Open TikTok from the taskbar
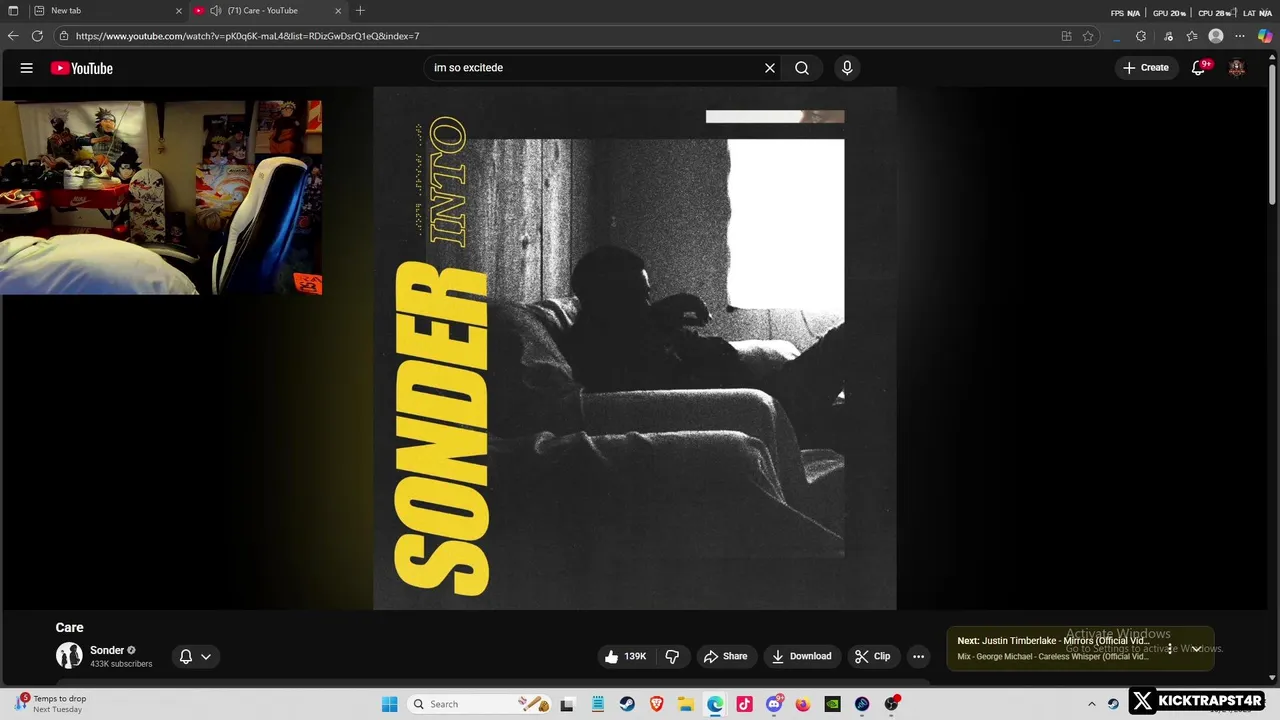Image resolution: width=1280 pixels, height=720 pixels. coord(744,704)
